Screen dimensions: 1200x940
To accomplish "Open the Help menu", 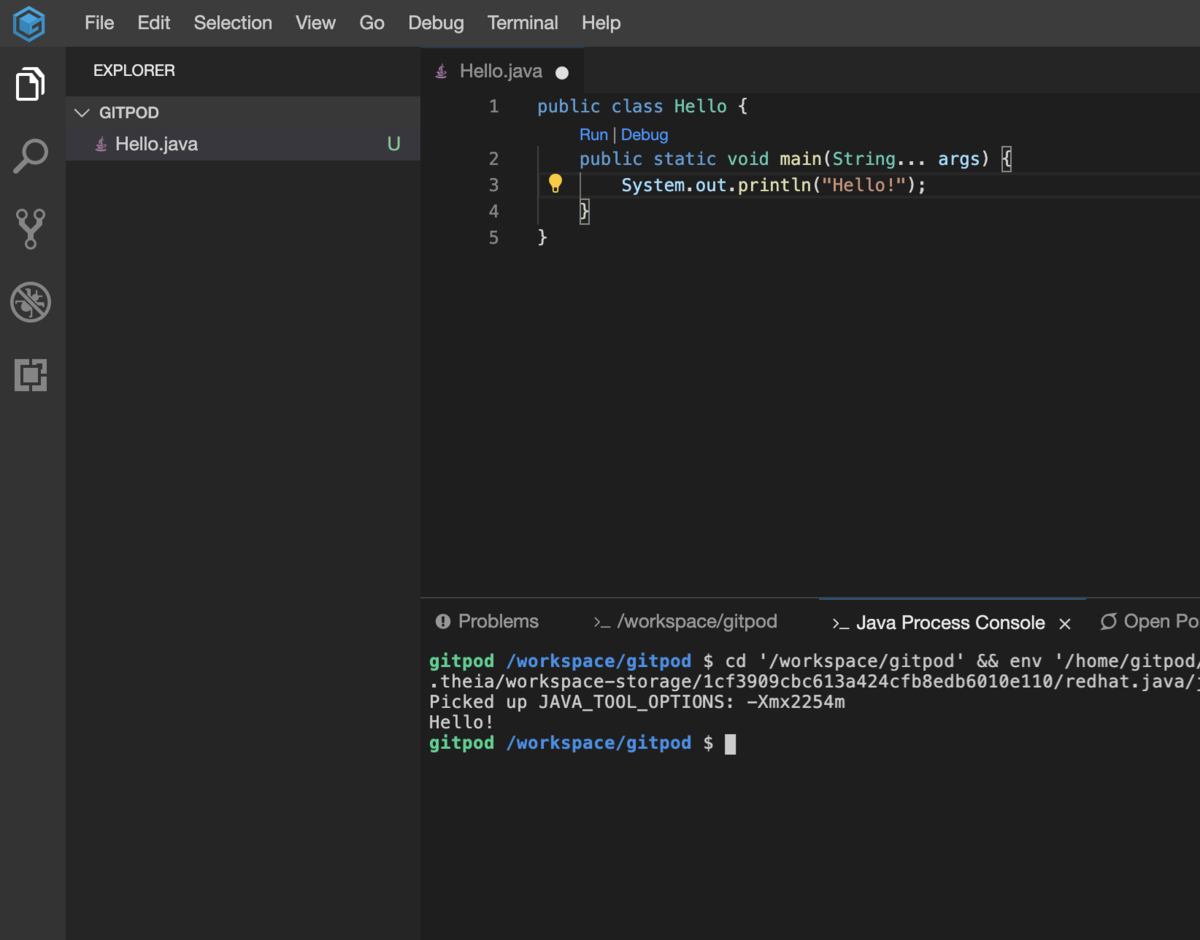I will click(x=601, y=23).
